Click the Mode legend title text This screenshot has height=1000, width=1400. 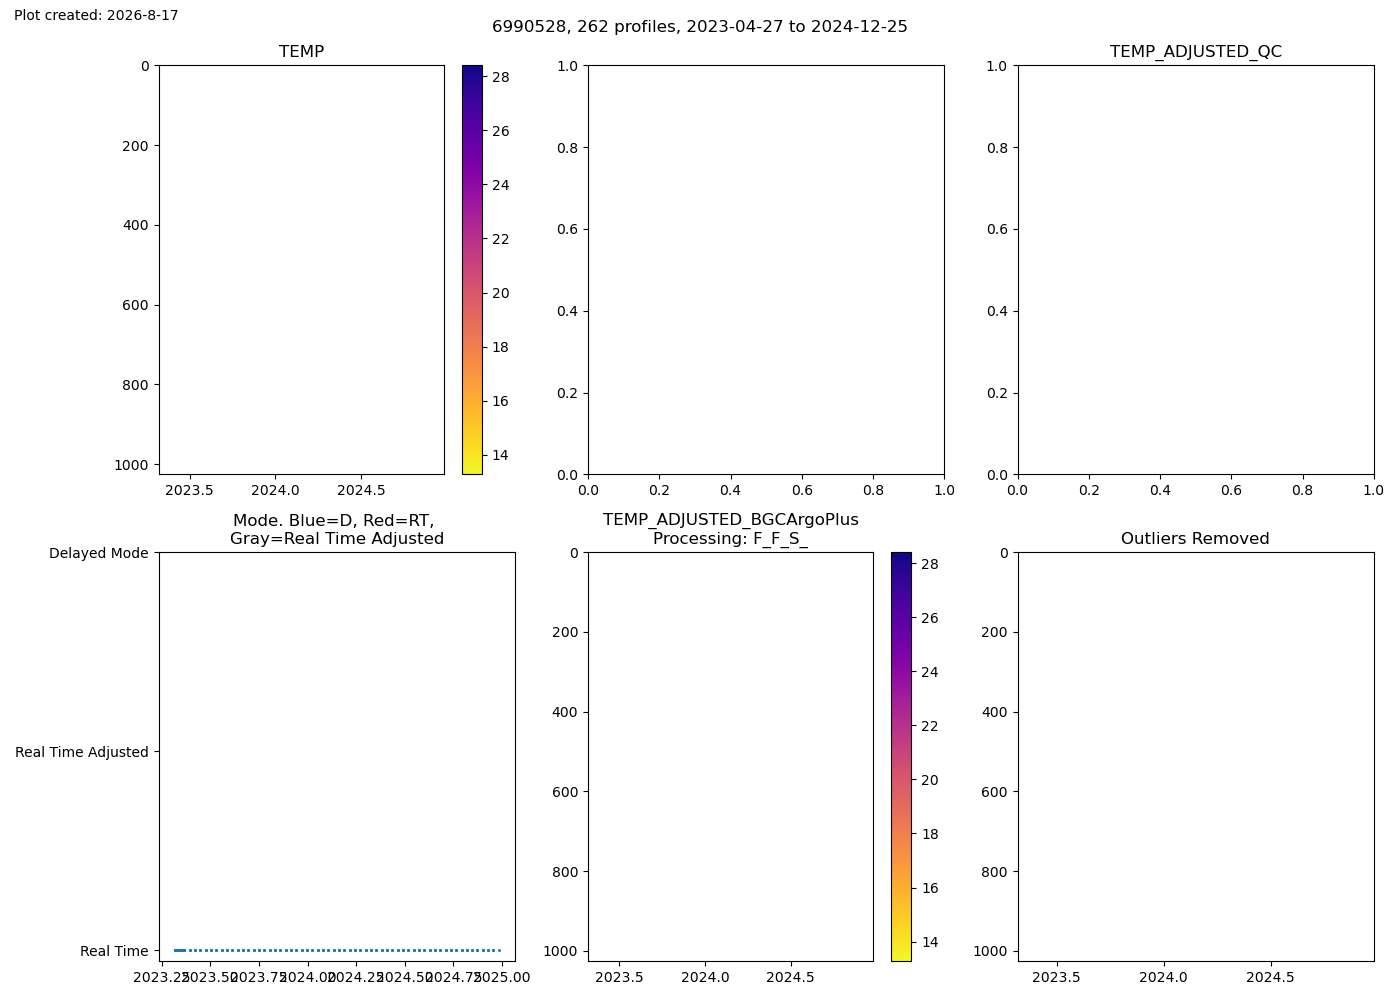[337, 530]
